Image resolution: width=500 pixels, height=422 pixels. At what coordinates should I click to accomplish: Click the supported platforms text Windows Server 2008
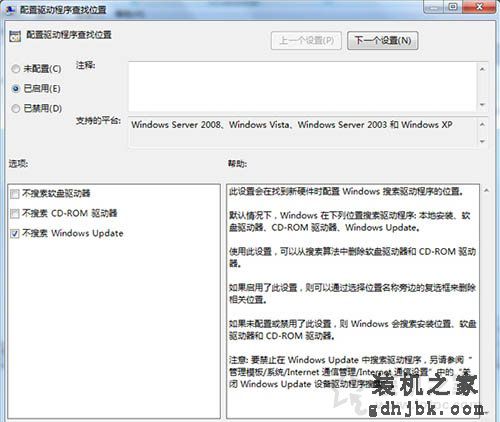click(x=176, y=125)
